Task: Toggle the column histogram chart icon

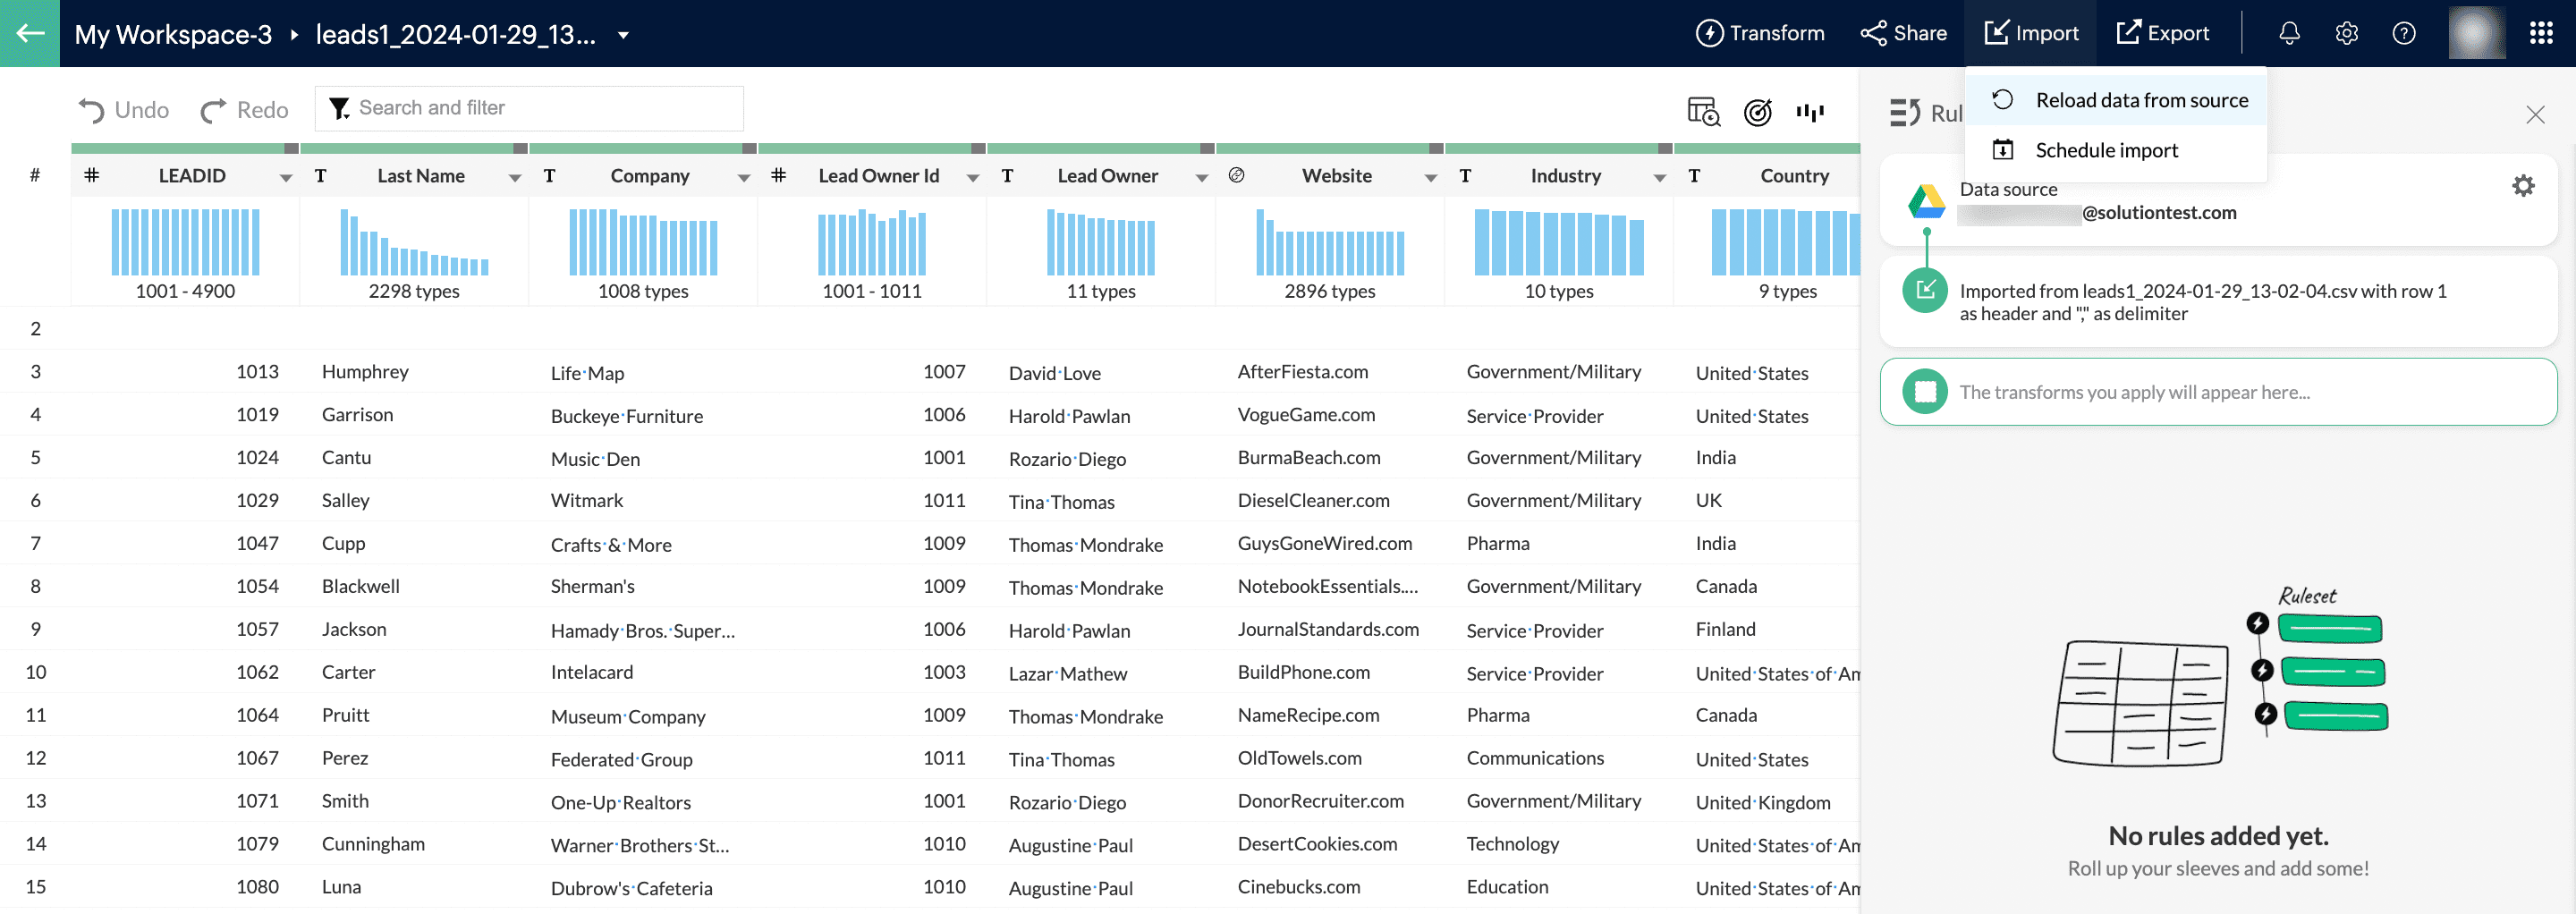Action: 1809,112
